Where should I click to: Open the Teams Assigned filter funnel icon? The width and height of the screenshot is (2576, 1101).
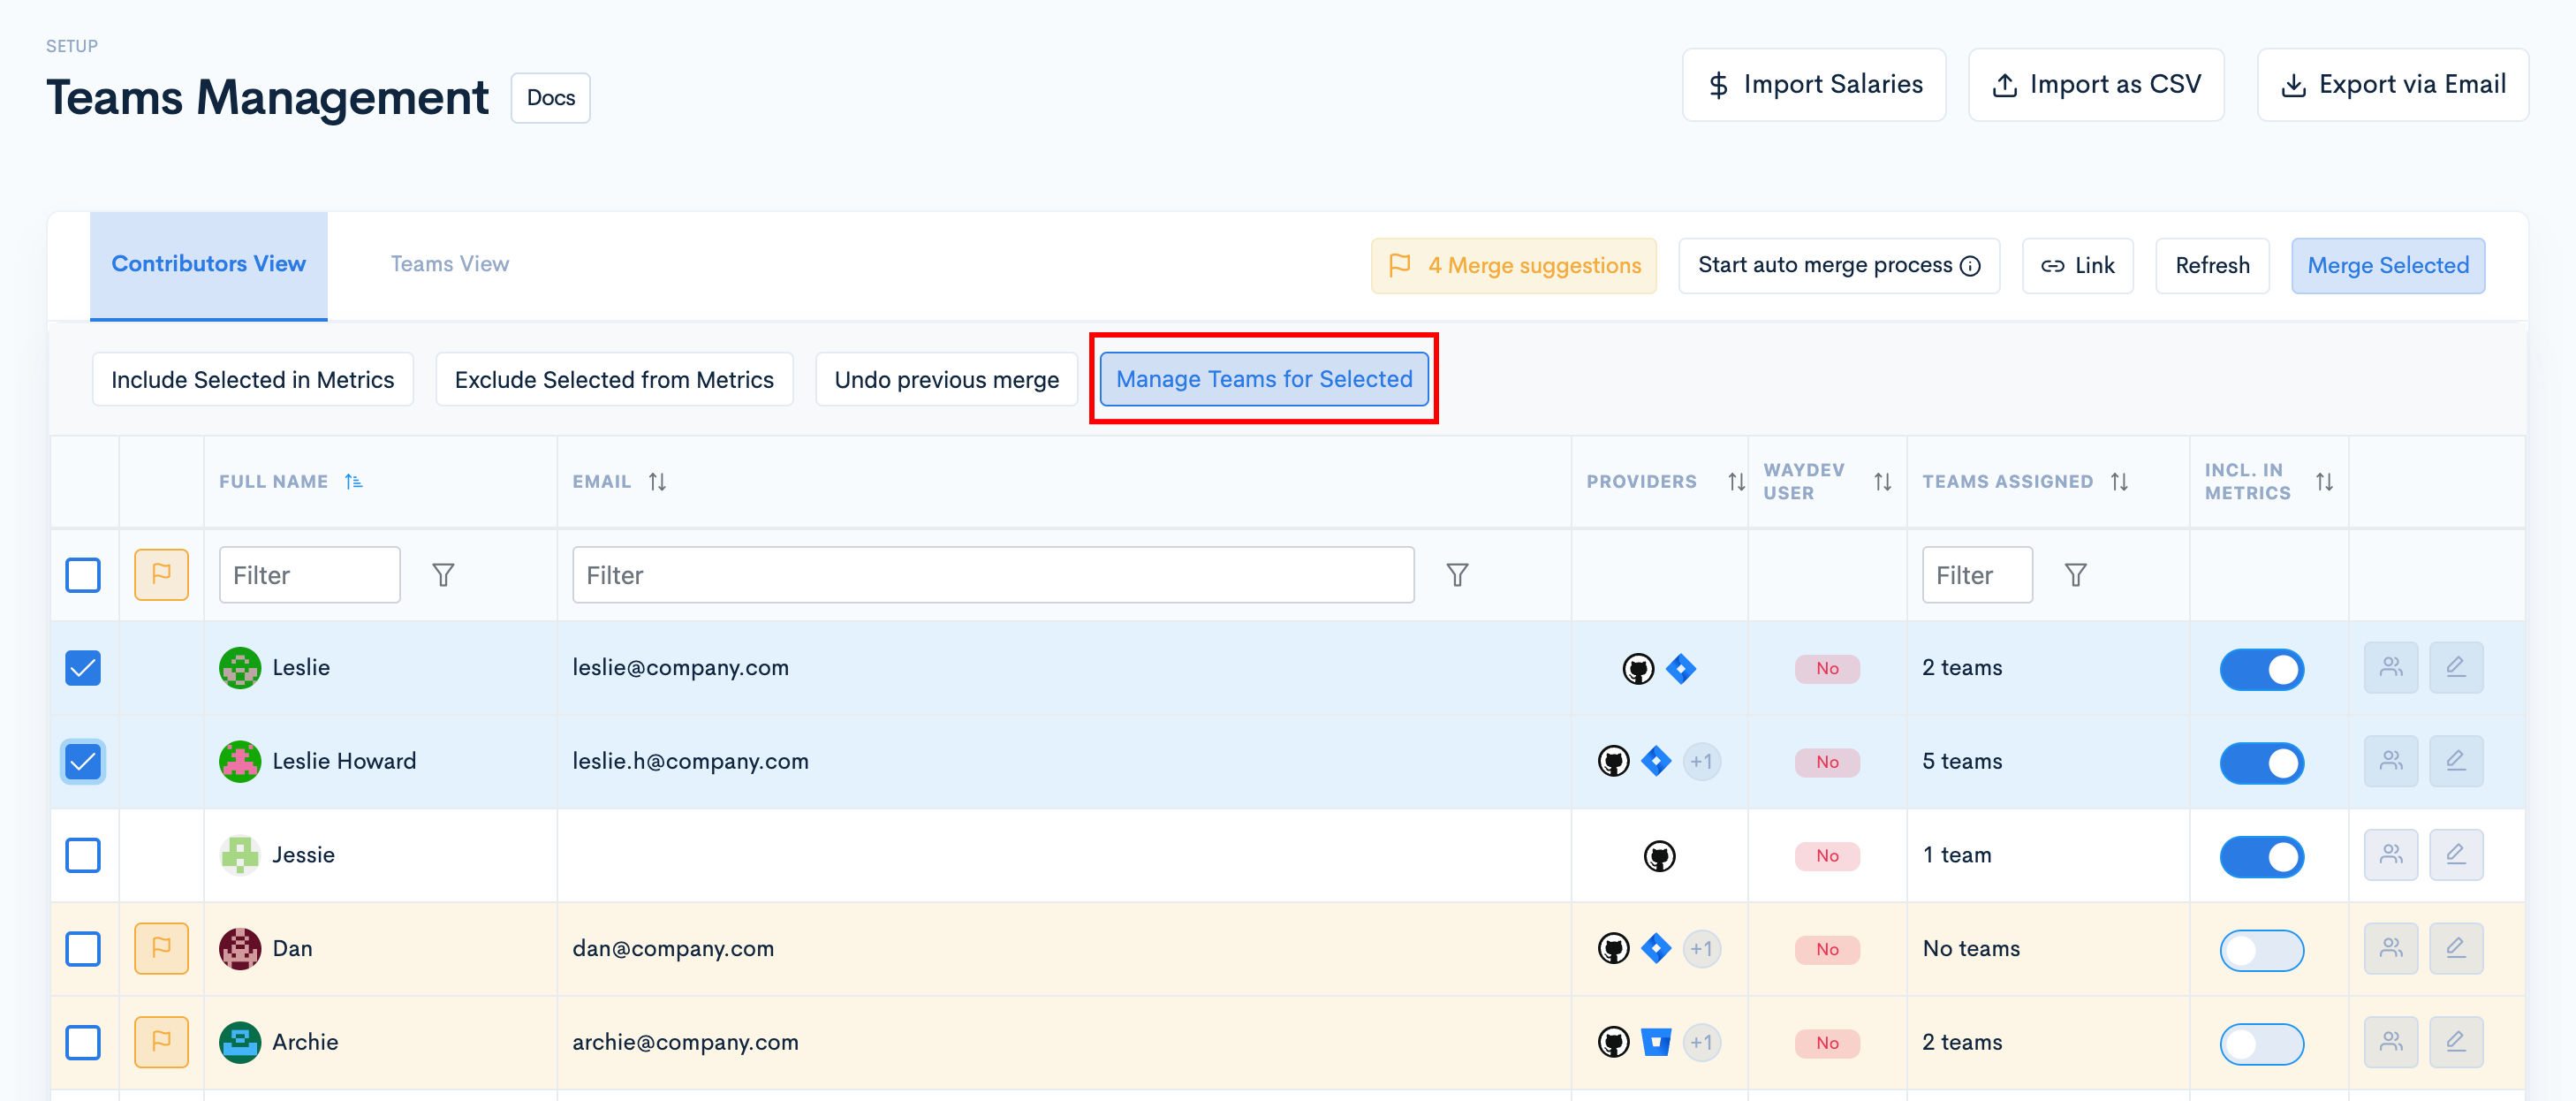(x=2075, y=575)
